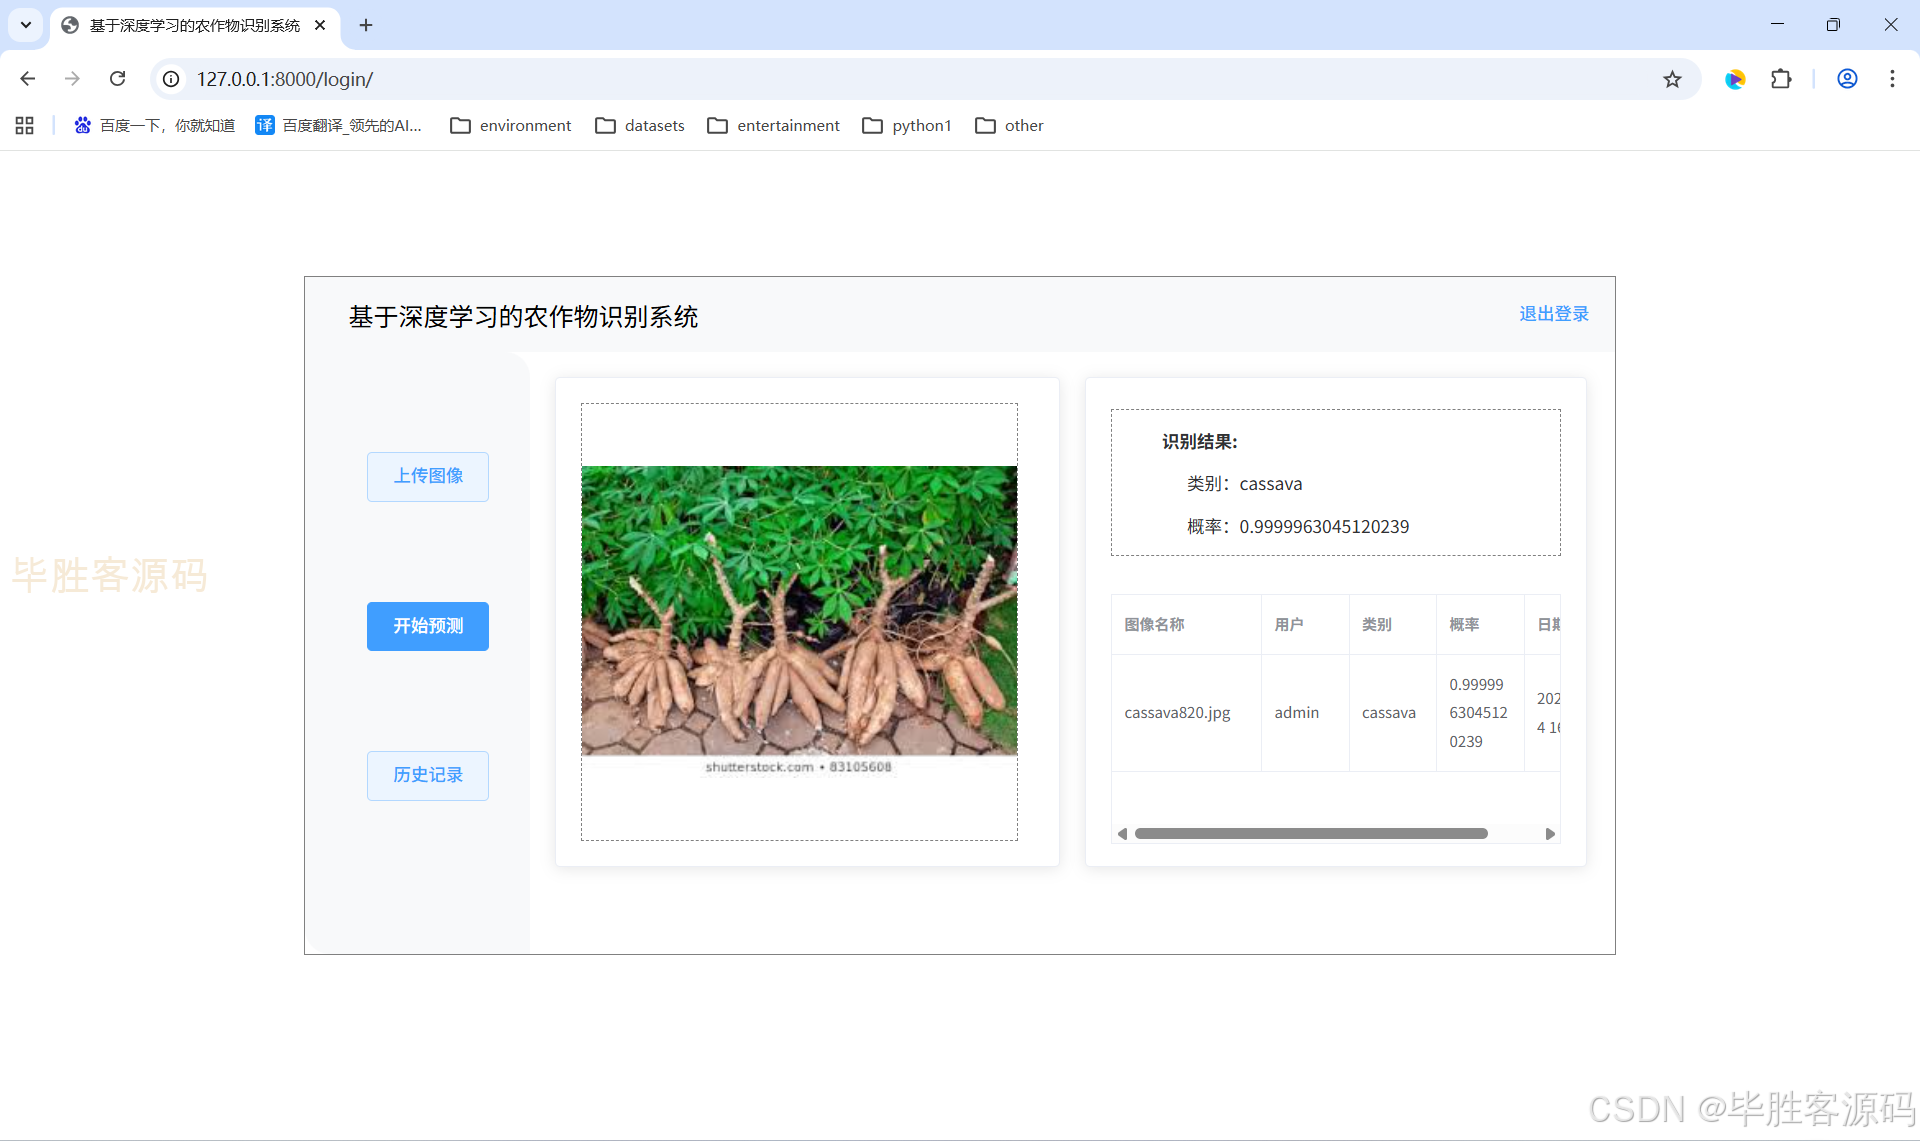The width and height of the screenshot is (1920, 1141).
Task: Open the datasets bookmarks folder
Action: tap(640, 125)
